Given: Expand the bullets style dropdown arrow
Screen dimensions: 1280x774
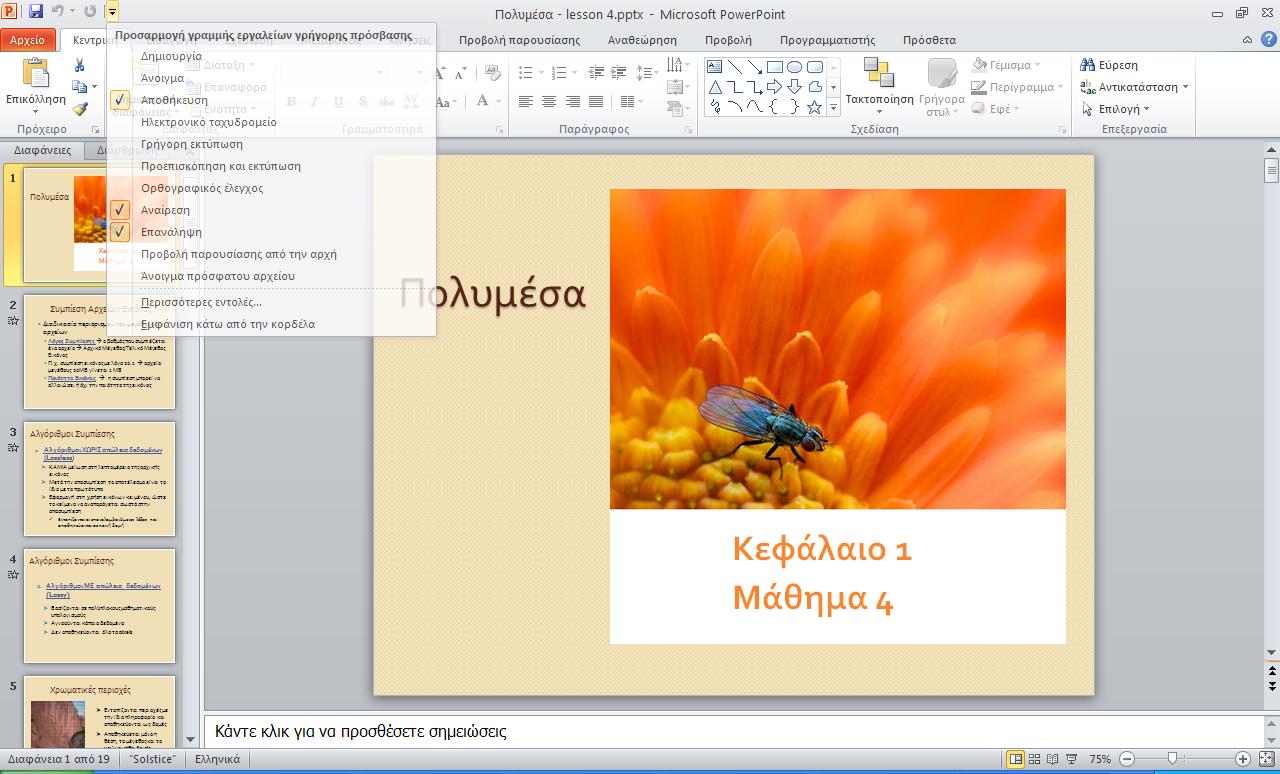Looking at the screenshot, I should [x=540, y=73].
